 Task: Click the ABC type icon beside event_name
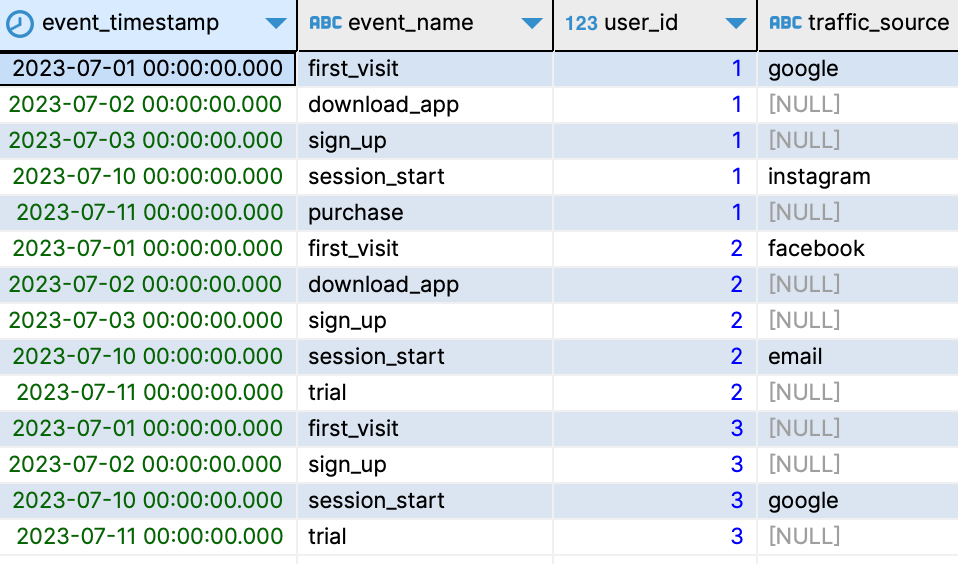point(326,23)
